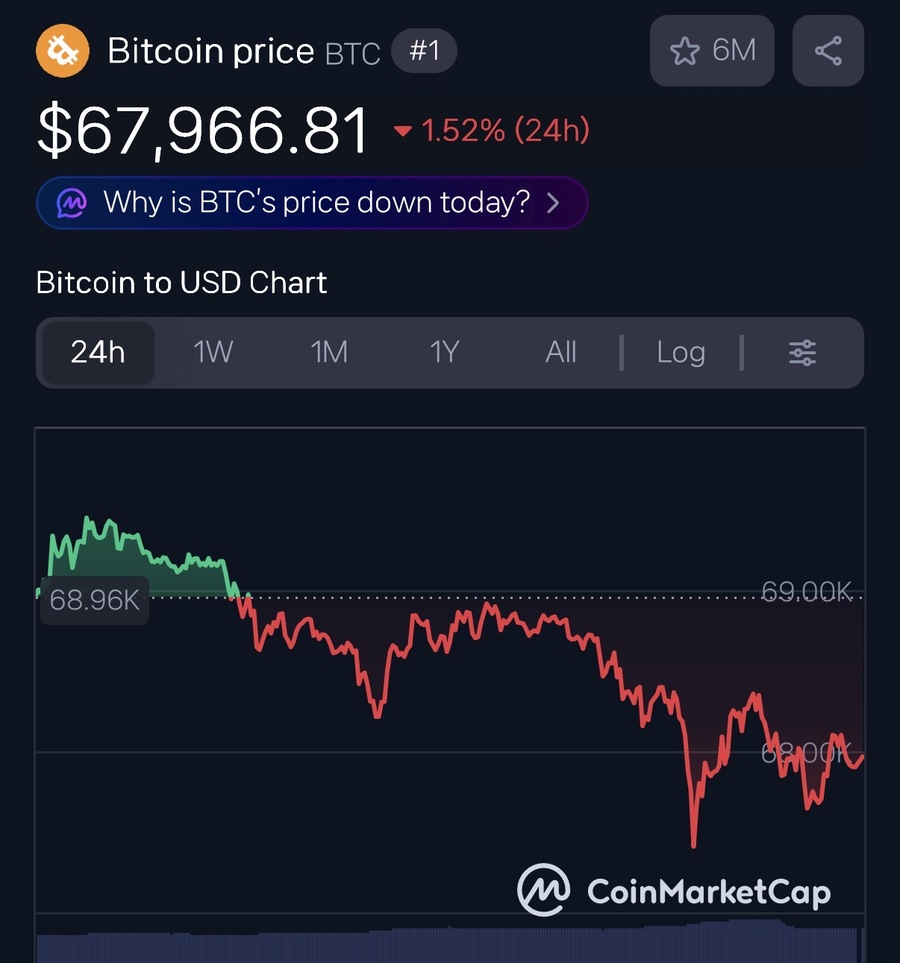The height and width of the screenshot is (963, 900).
Task: Open the chart settings sliders icon
Action: [802, 352]
